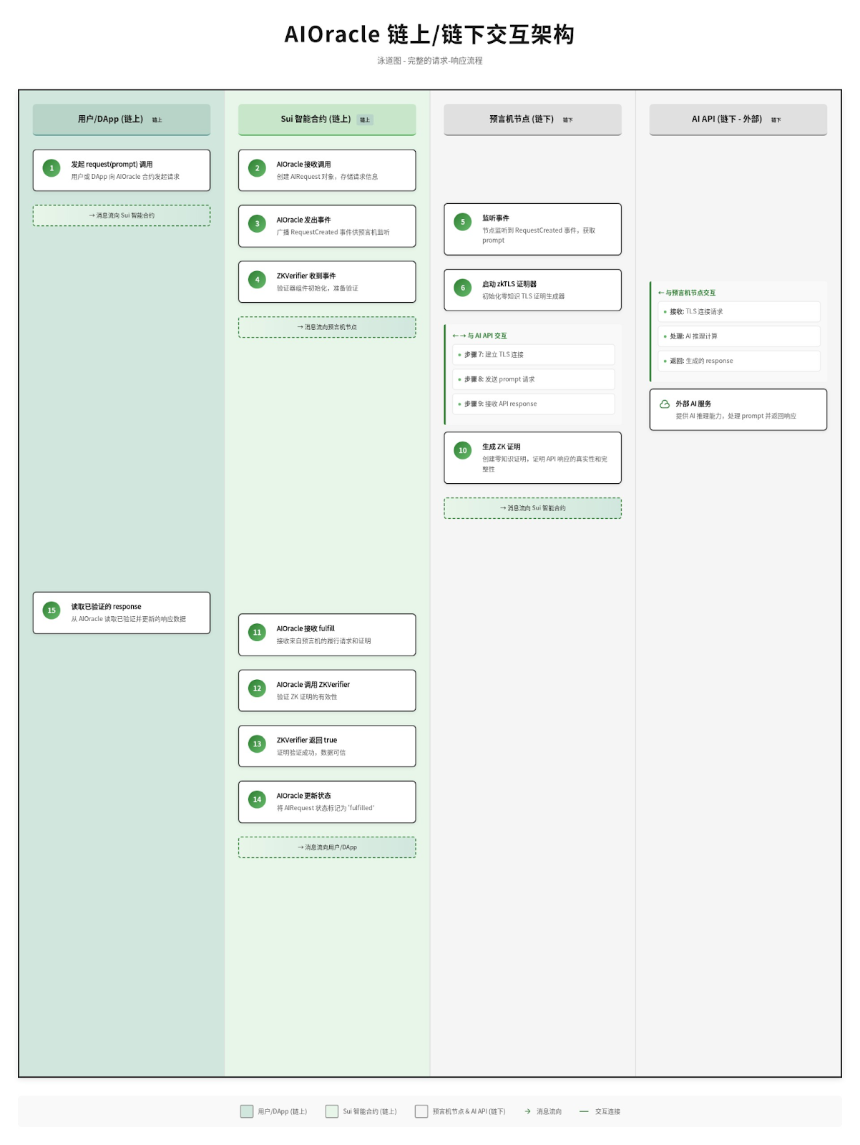The width and height of the screenshot is (860, 1145).
Task: Click the 消息流向预言机节点 dashed box
Action: point(327,327)
